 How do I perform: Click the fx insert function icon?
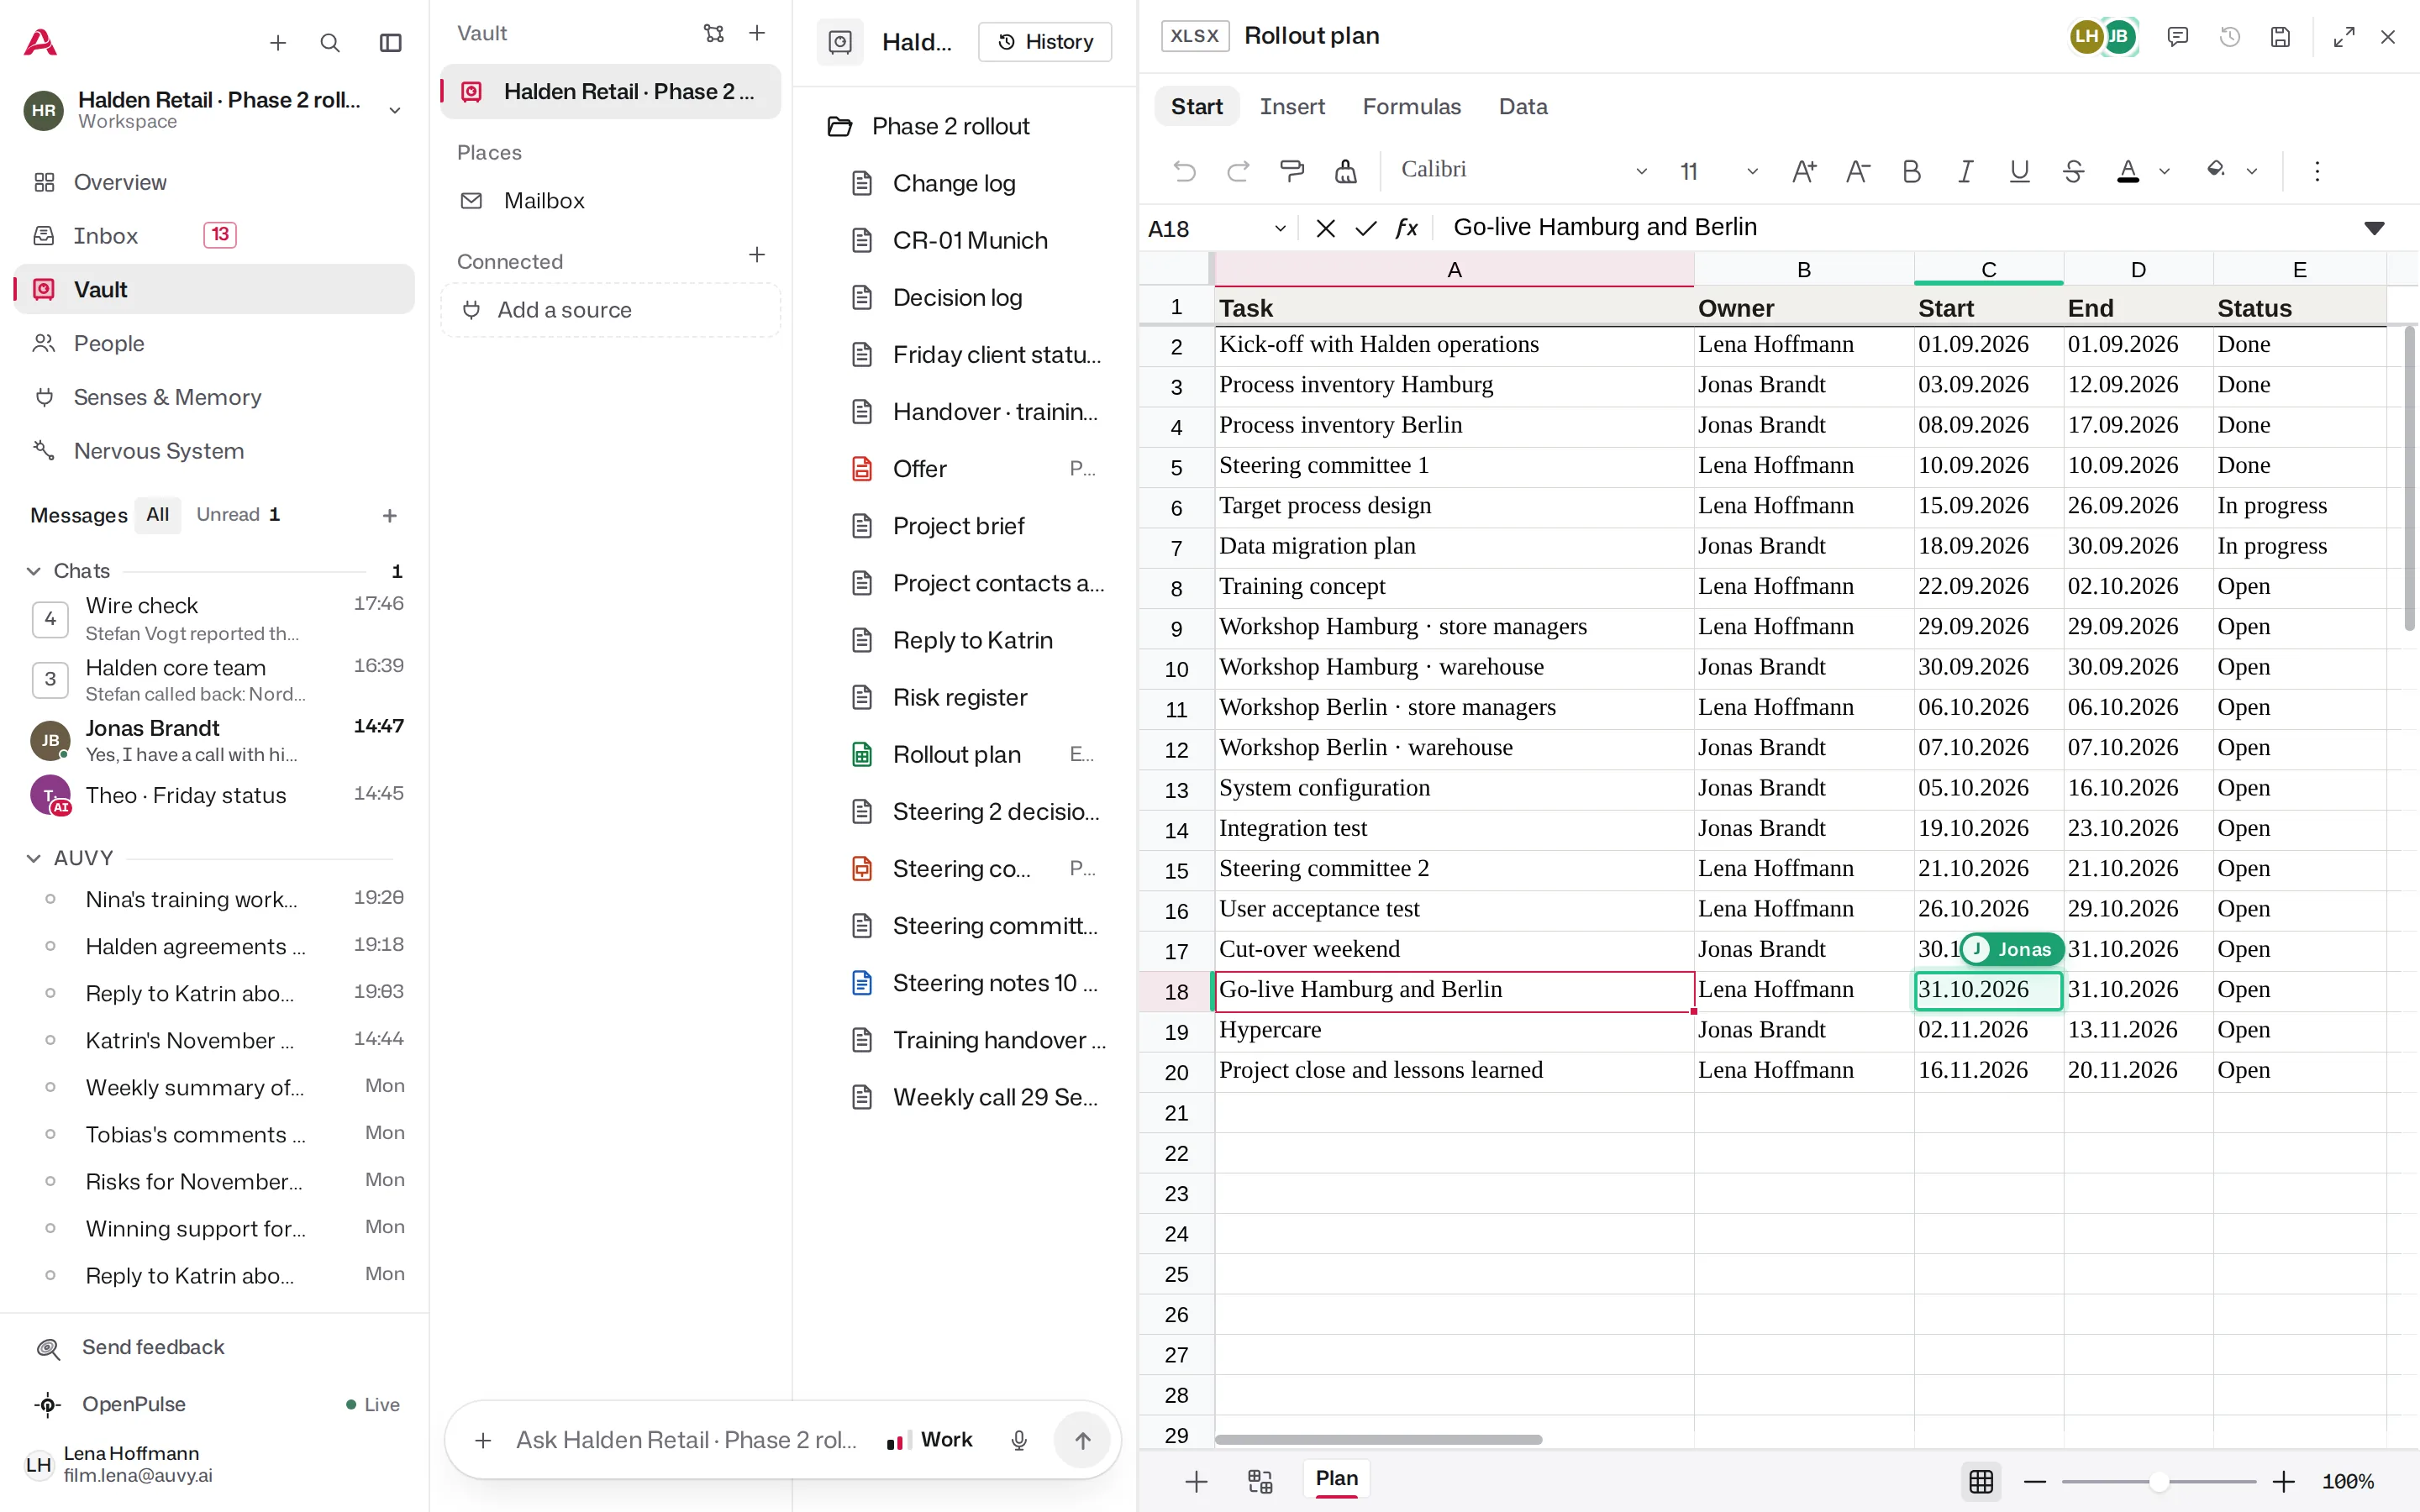click(1406, 229)
